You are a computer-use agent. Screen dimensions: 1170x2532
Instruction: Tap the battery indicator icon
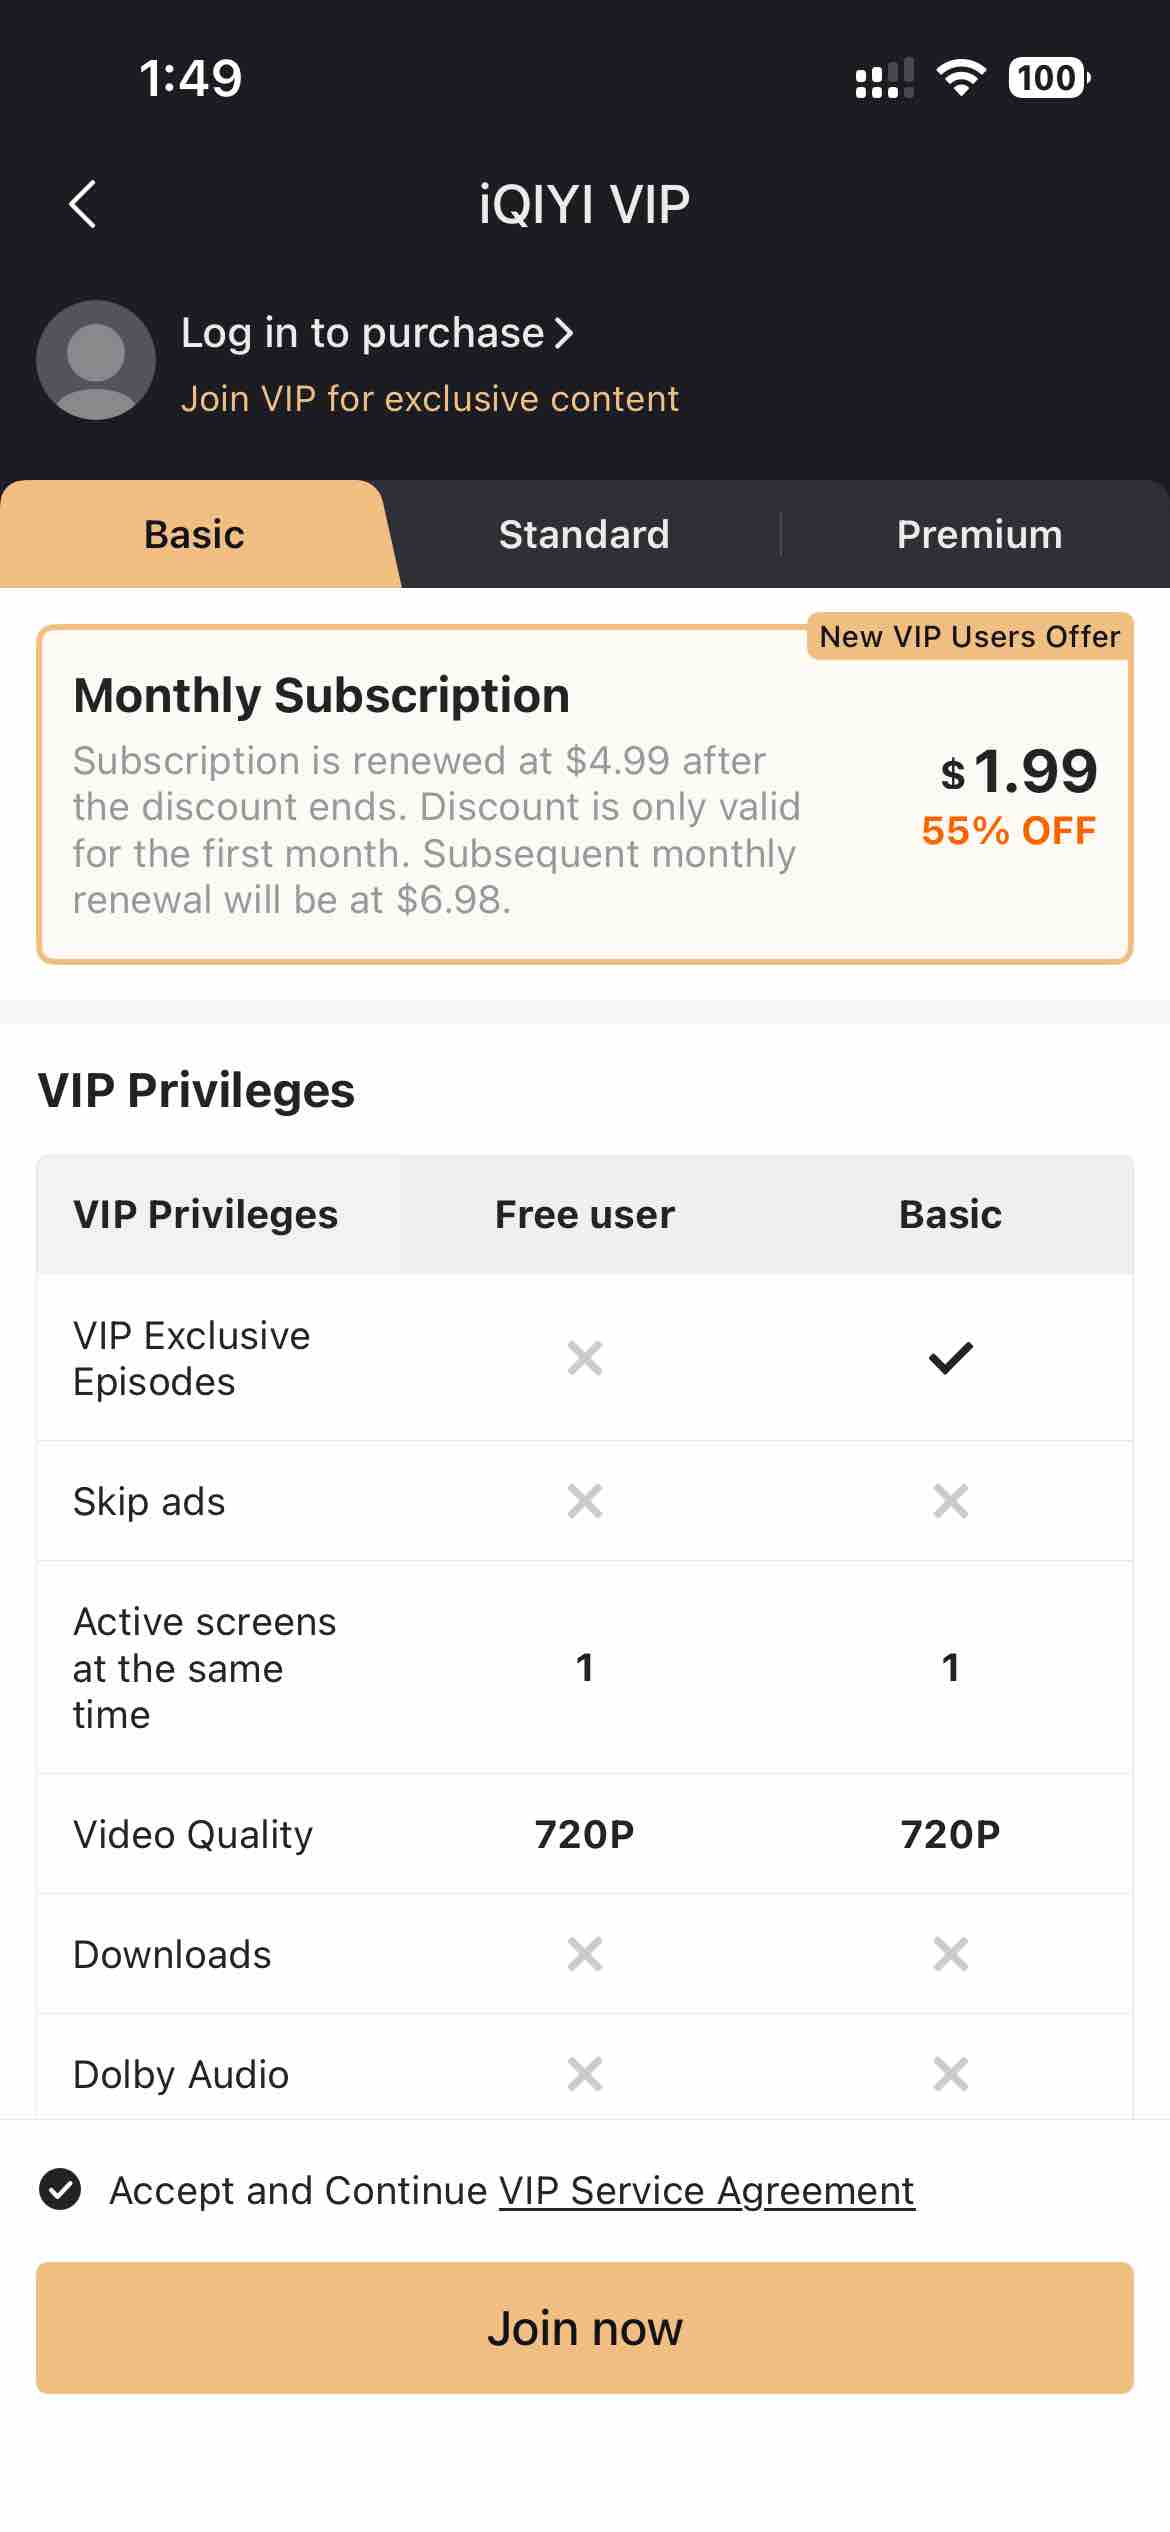coord(1048,78)
